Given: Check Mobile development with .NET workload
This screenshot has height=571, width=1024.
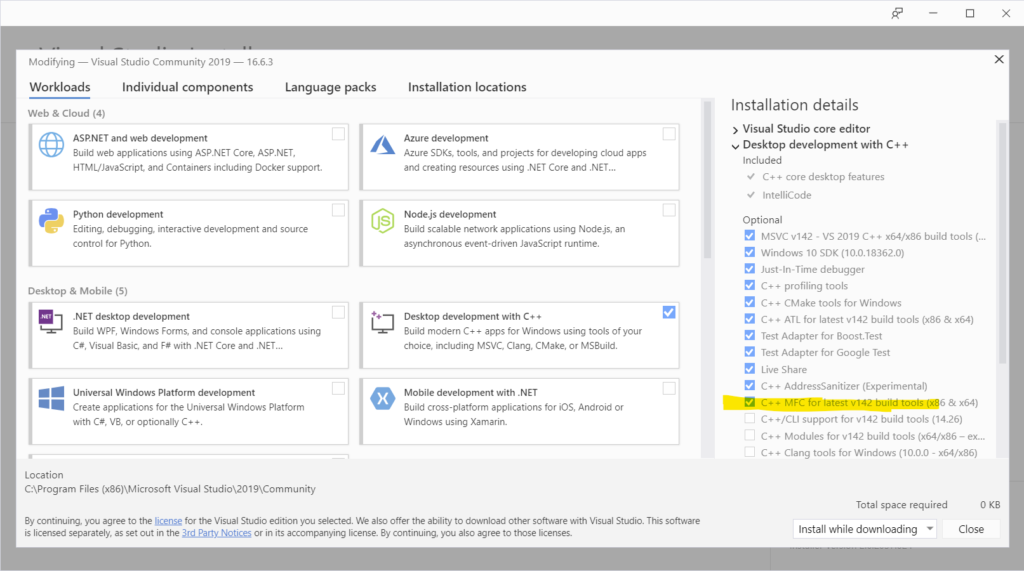Looking at the screenshot, I should click(669, 389).
